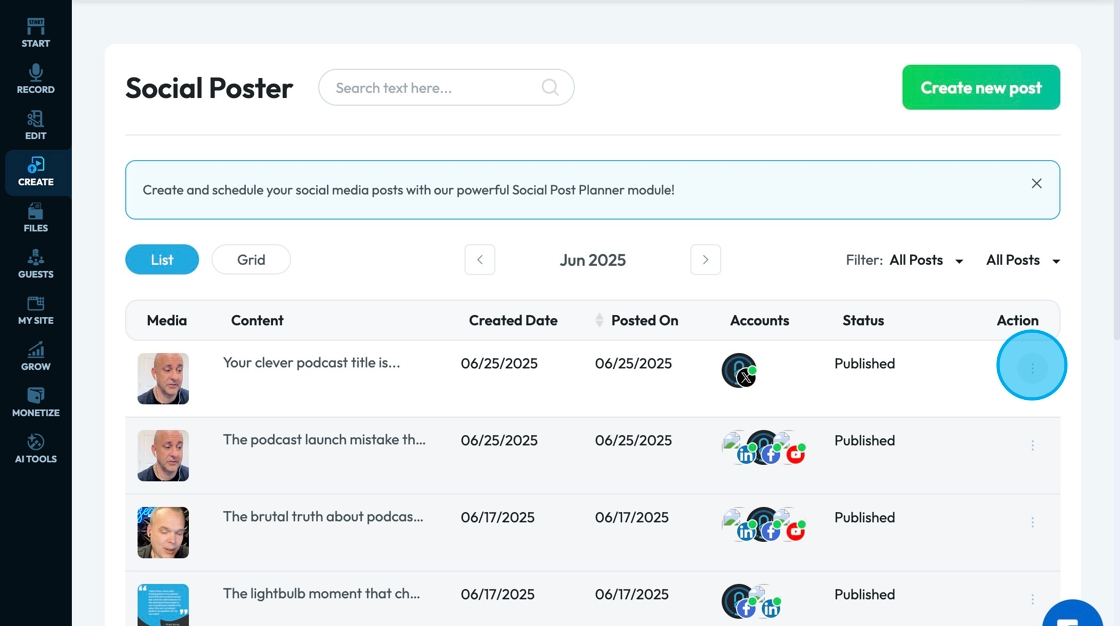
Task: Open My Site in sidebar
Action: [x=35, y=310]
